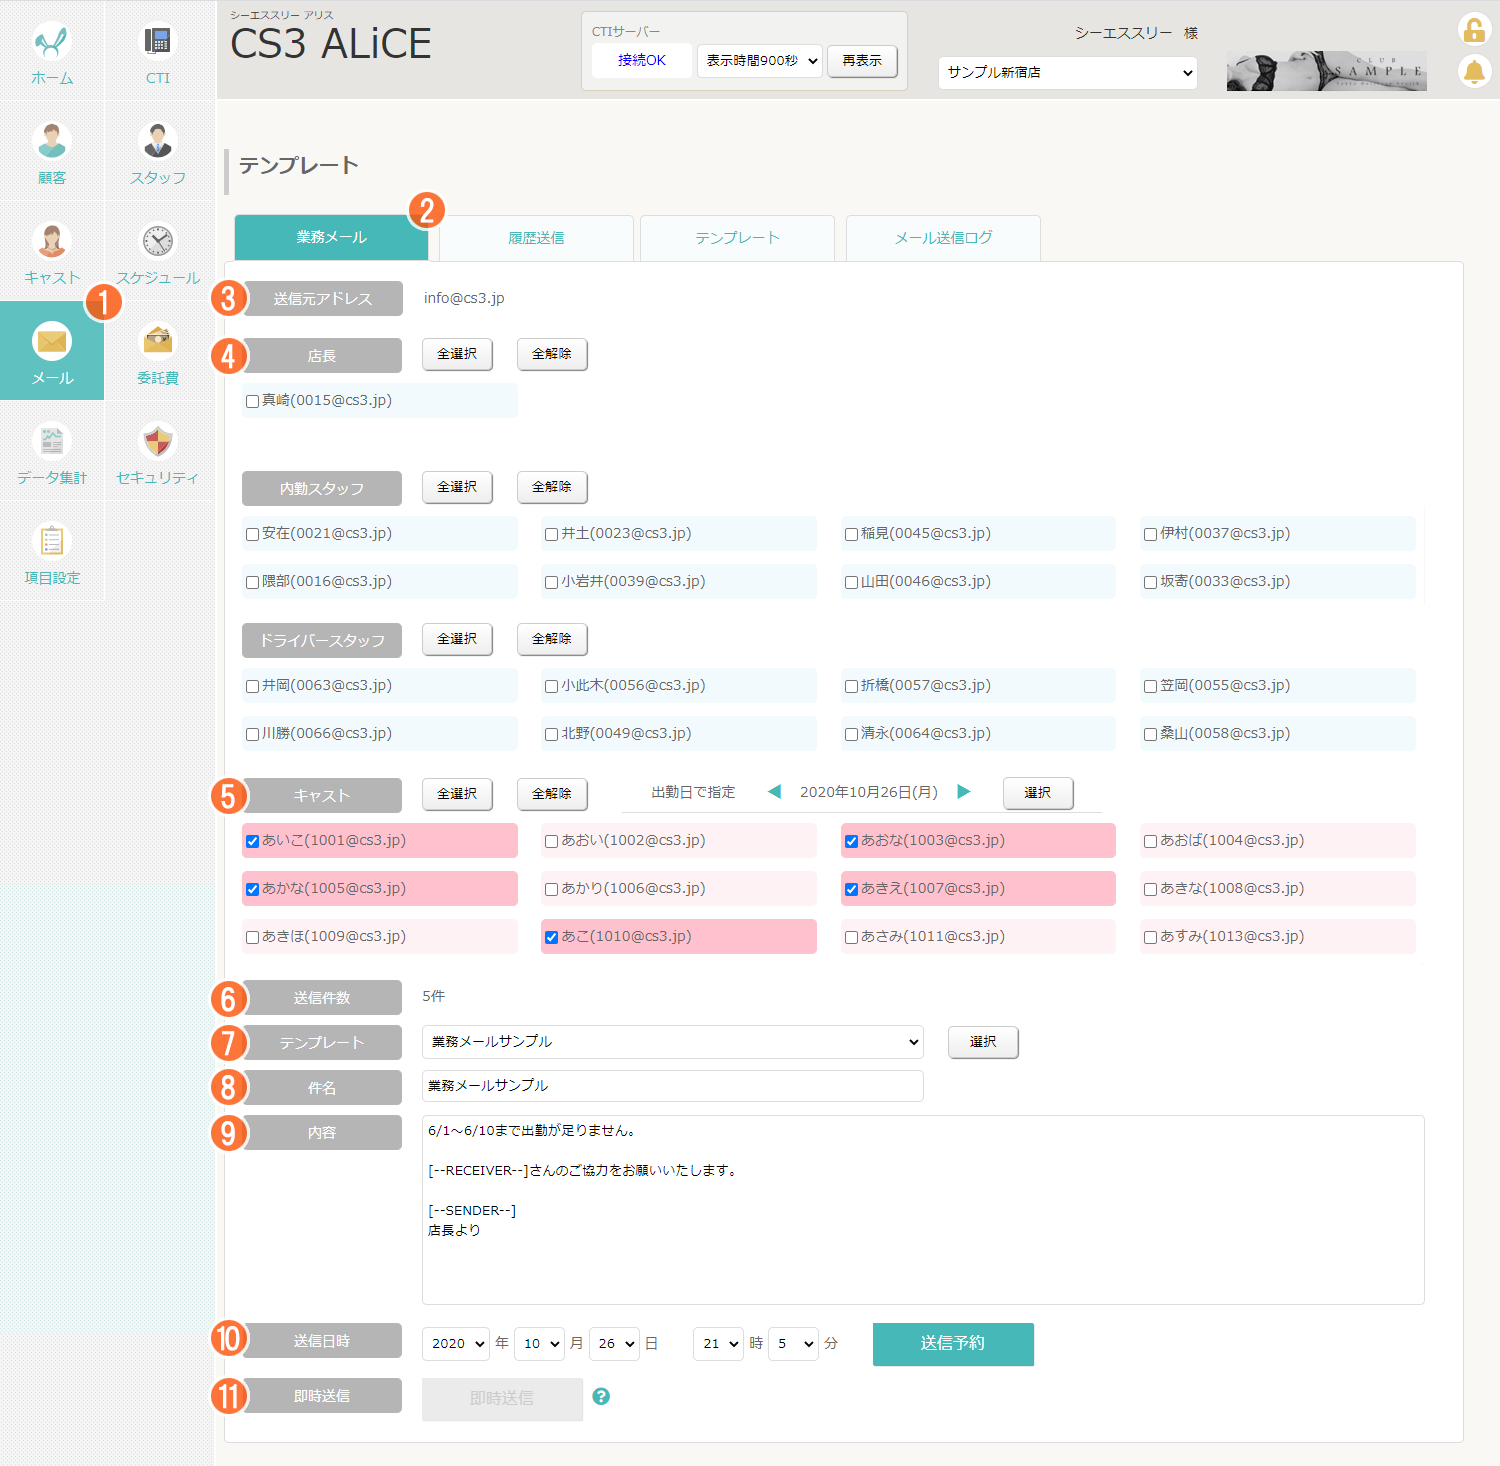Uncheck the あこ(1010@cs3.jp) checkbox
Viewport: 1500px width, 1466px height.
552,937
